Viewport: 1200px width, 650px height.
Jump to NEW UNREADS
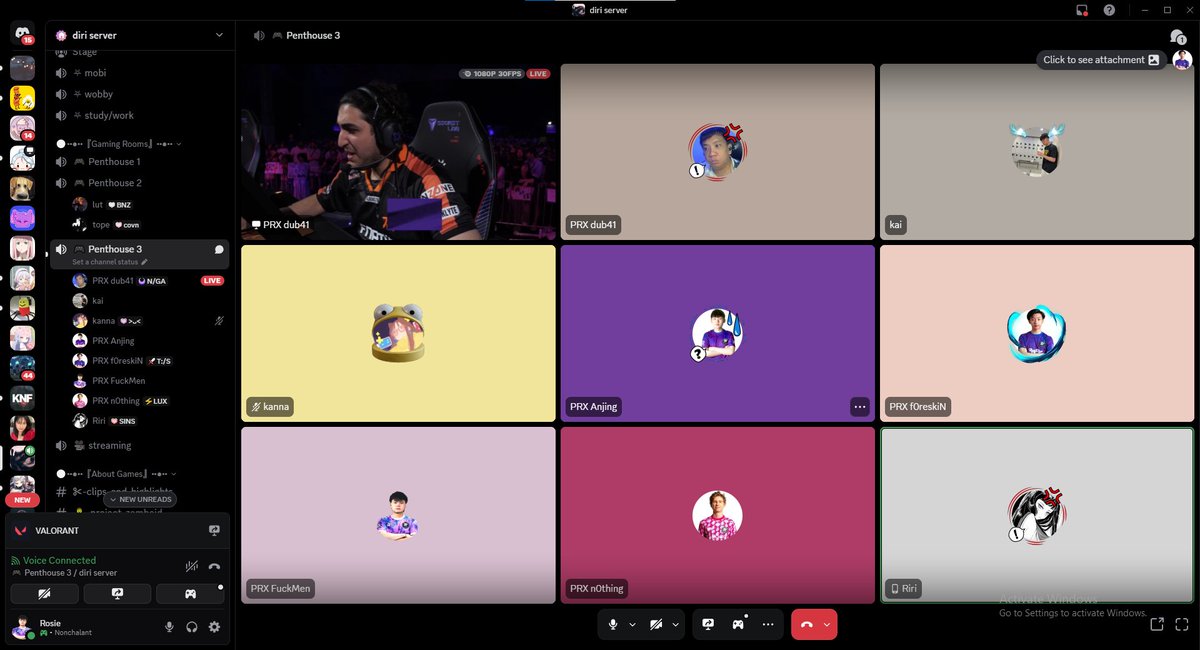140,499
